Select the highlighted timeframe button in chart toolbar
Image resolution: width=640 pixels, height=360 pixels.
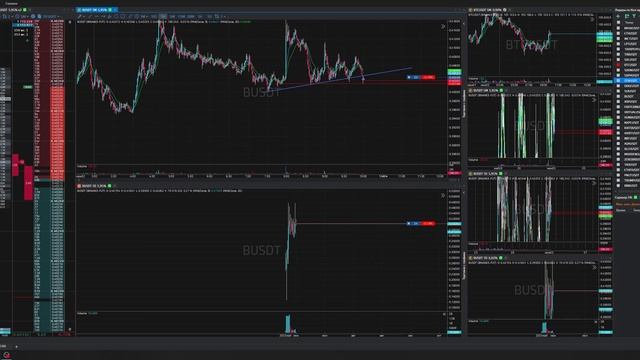[163, 16]
